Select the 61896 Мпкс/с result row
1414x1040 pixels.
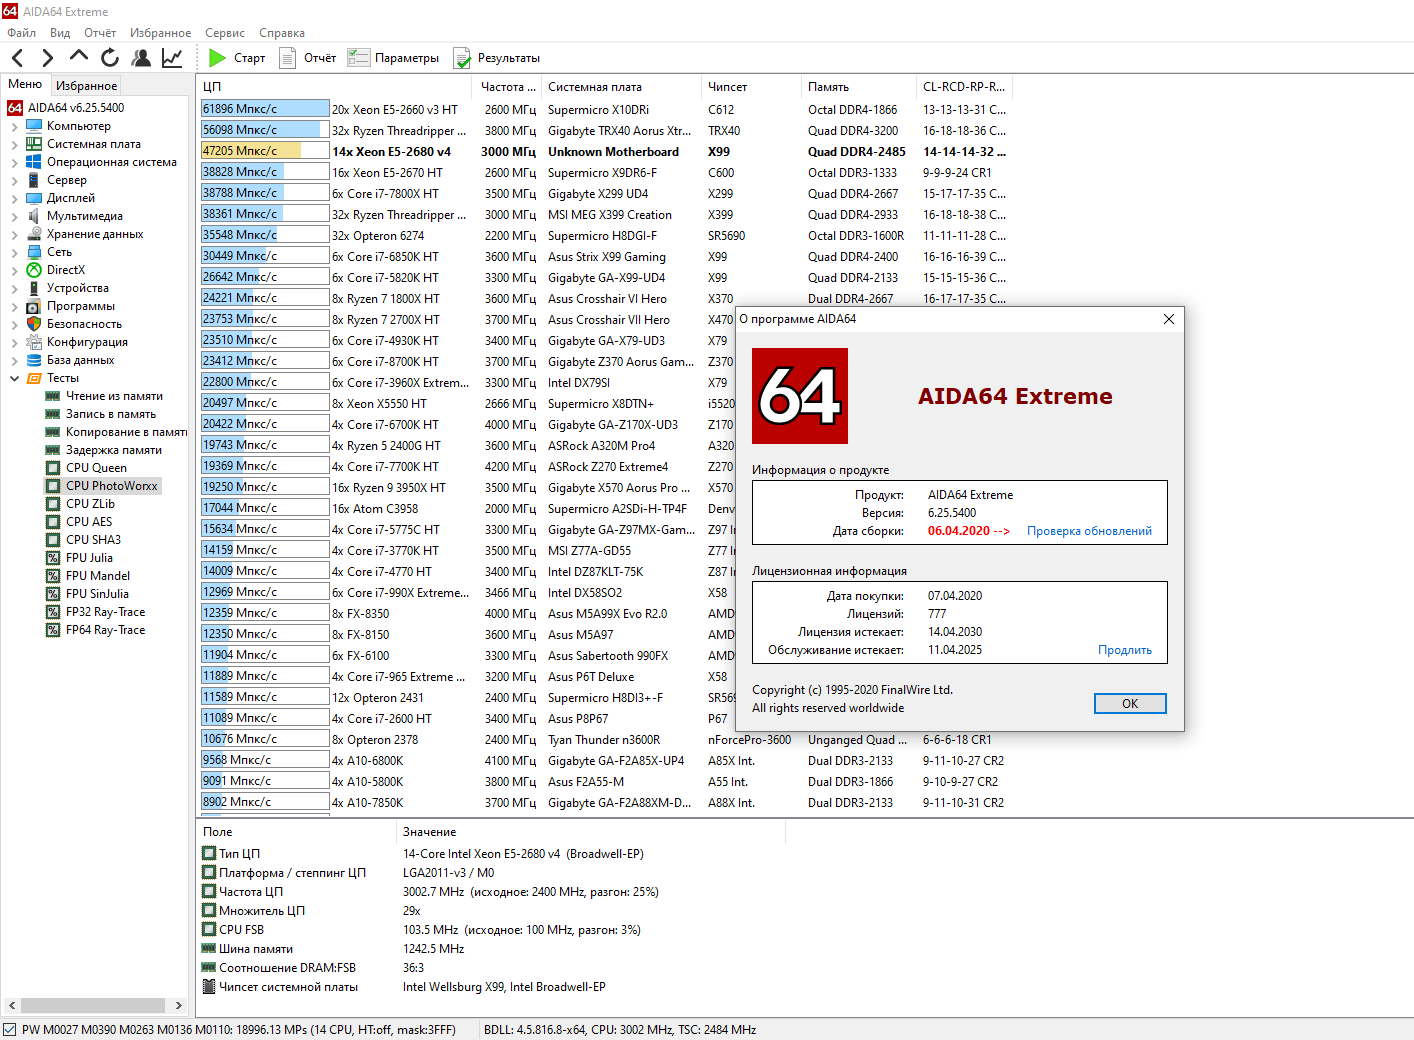[x=604, y=109]
